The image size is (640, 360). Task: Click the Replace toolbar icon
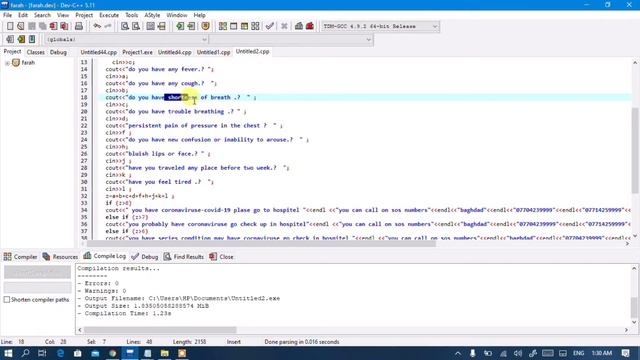click(136, 26)
